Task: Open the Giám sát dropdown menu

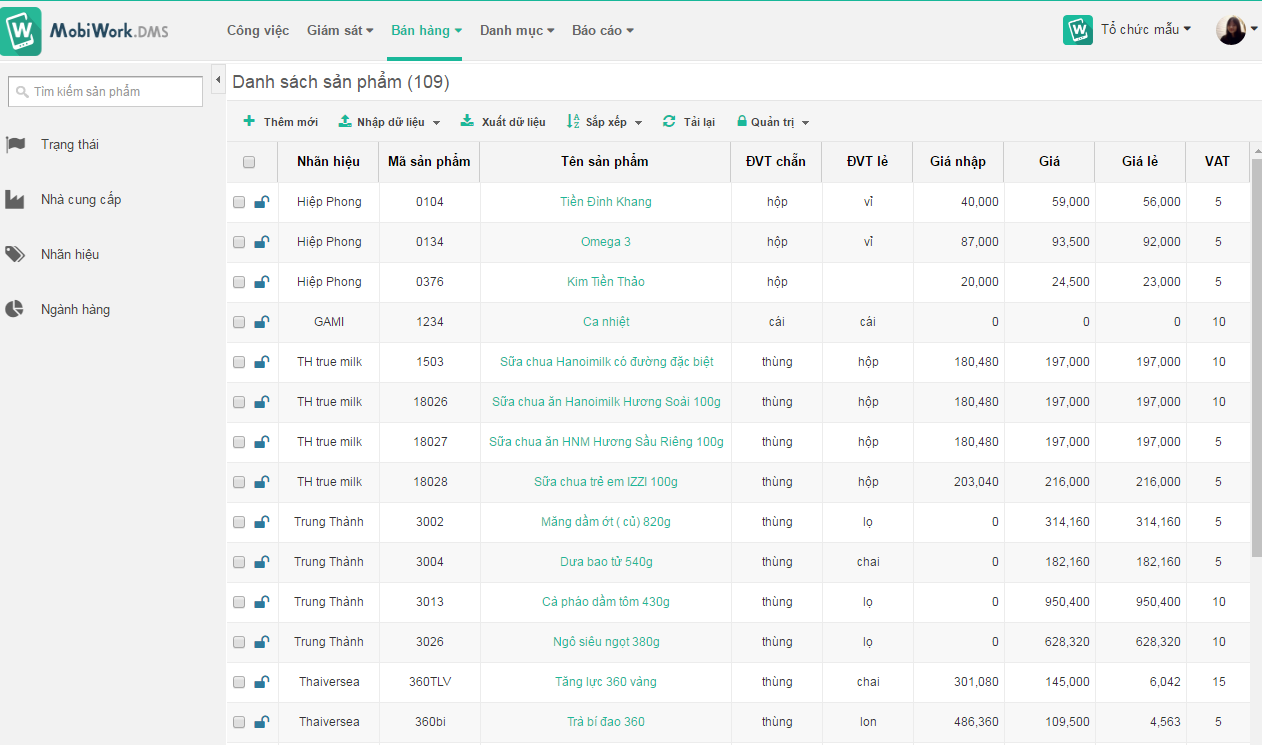Action: [x=340, y=30]
